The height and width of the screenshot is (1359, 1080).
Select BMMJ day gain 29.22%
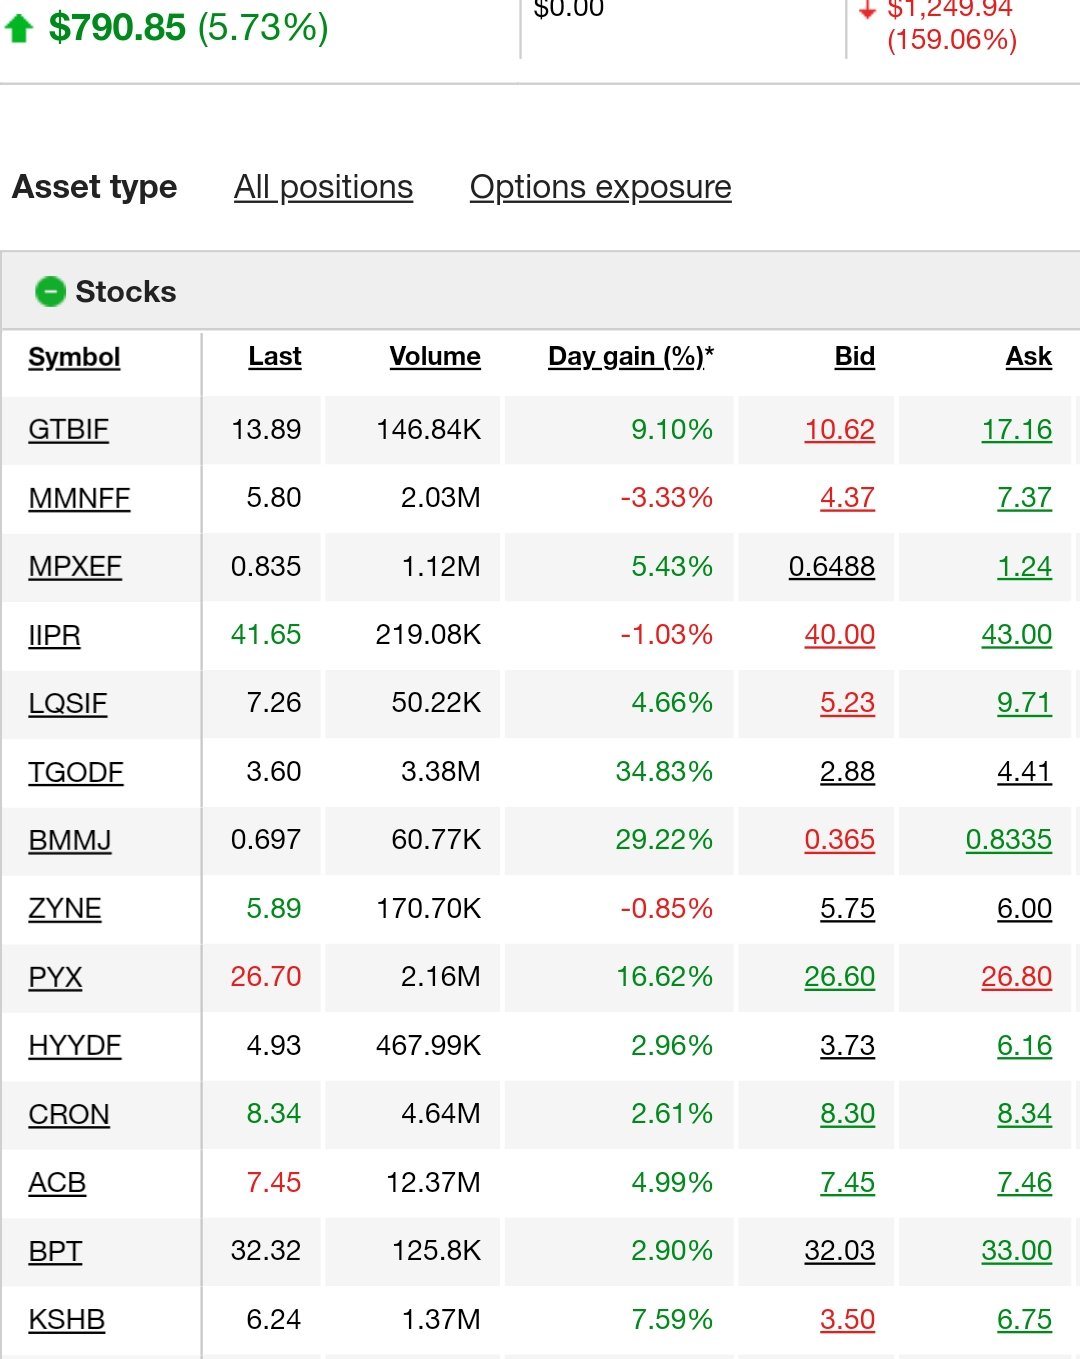point(664,839)
